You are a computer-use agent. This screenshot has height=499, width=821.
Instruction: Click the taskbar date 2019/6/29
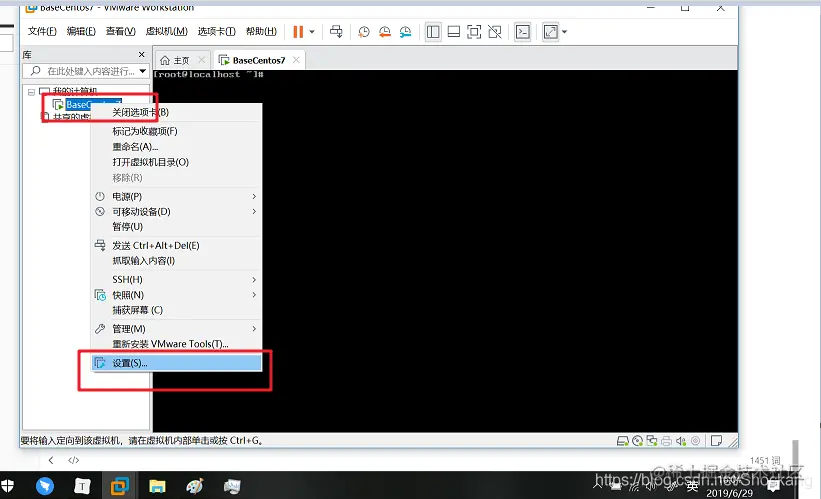coord(729,493)
